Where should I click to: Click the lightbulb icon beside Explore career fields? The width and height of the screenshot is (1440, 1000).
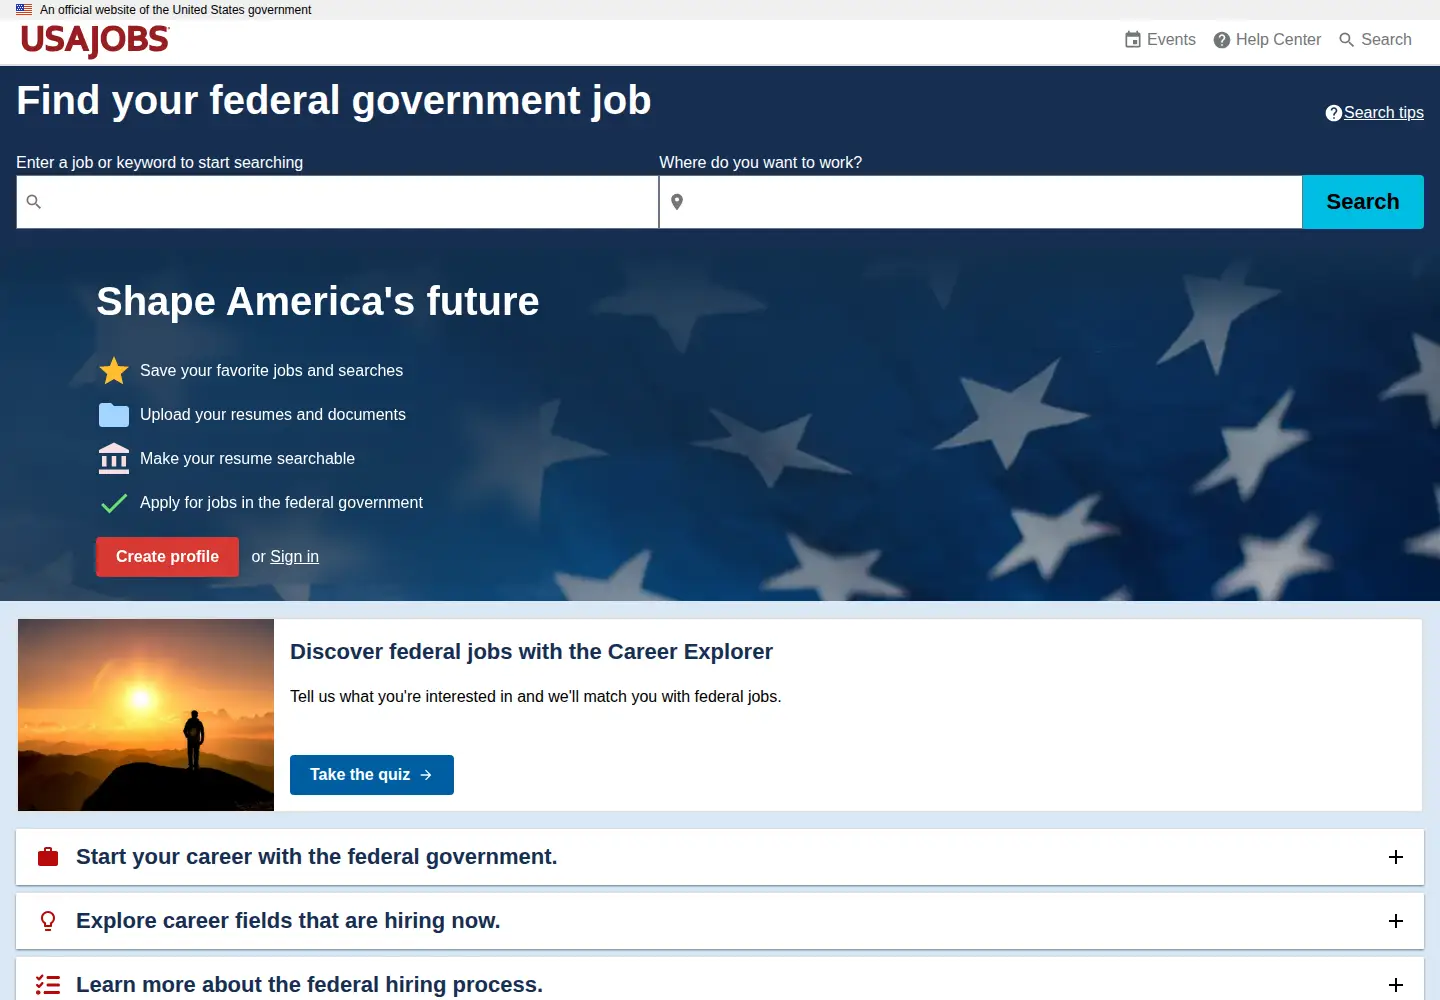tap(48, 921)
